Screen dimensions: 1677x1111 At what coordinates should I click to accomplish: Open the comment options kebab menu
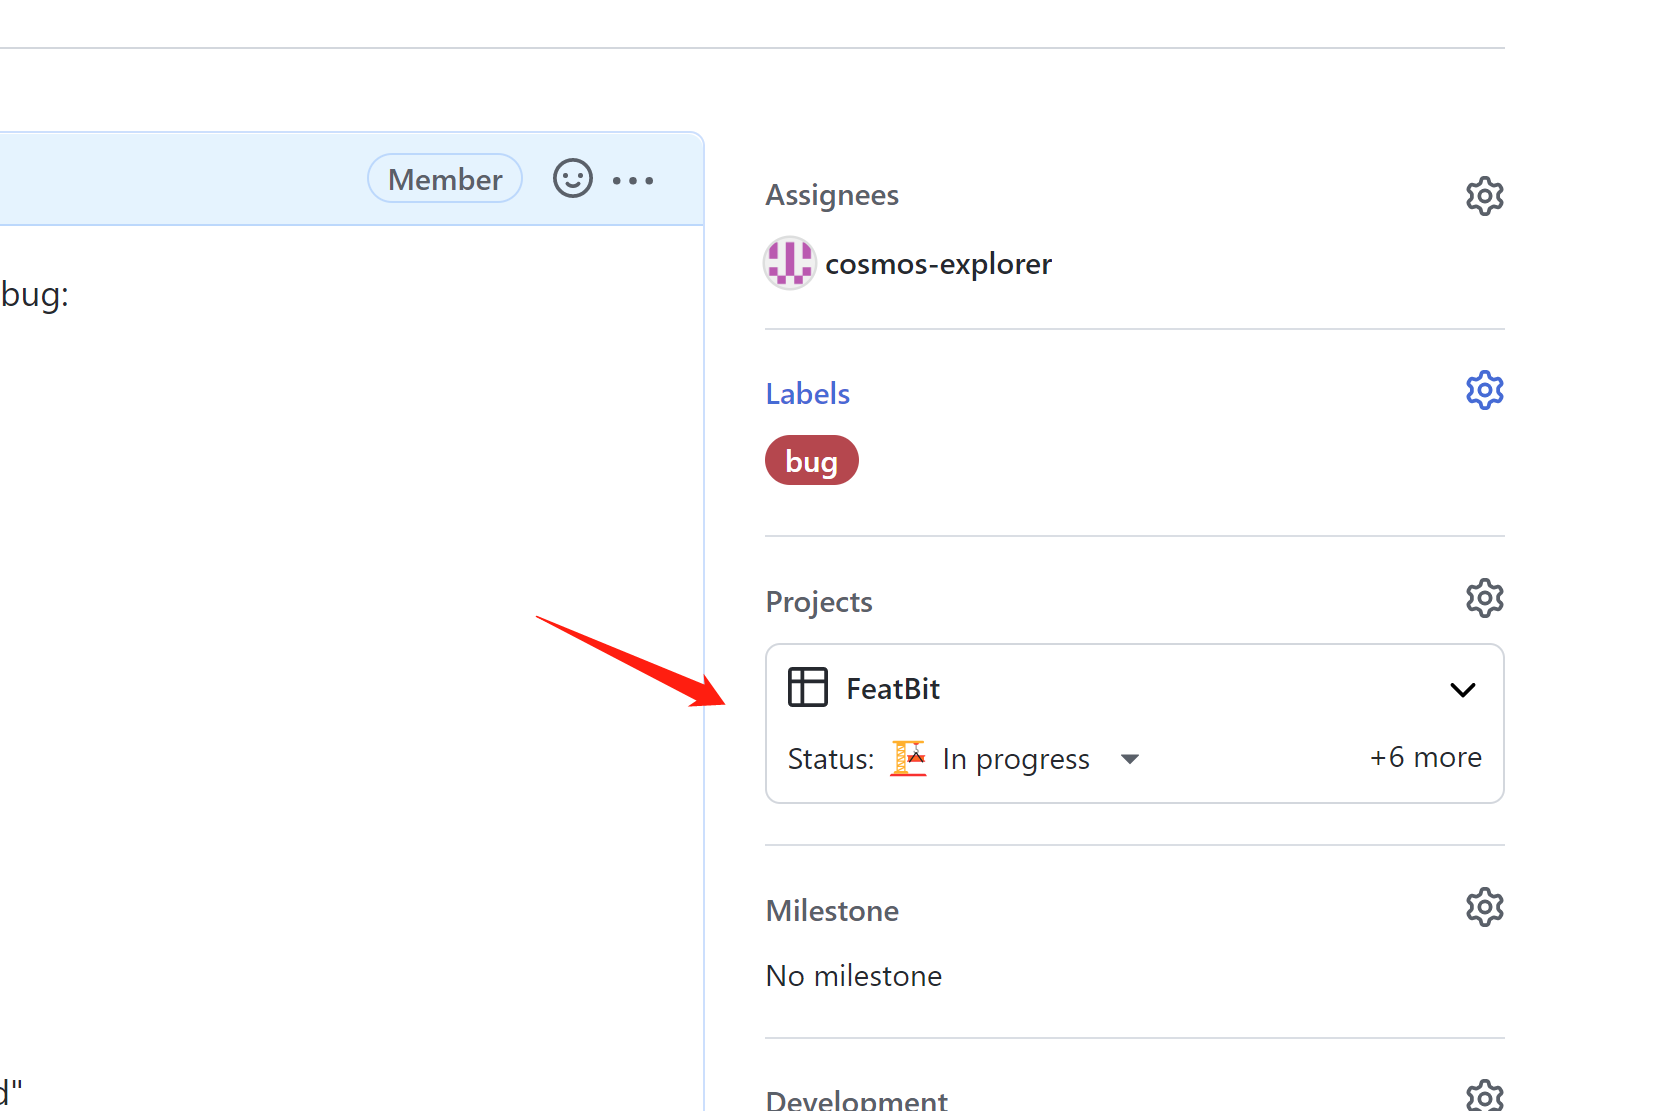point(632,180)
